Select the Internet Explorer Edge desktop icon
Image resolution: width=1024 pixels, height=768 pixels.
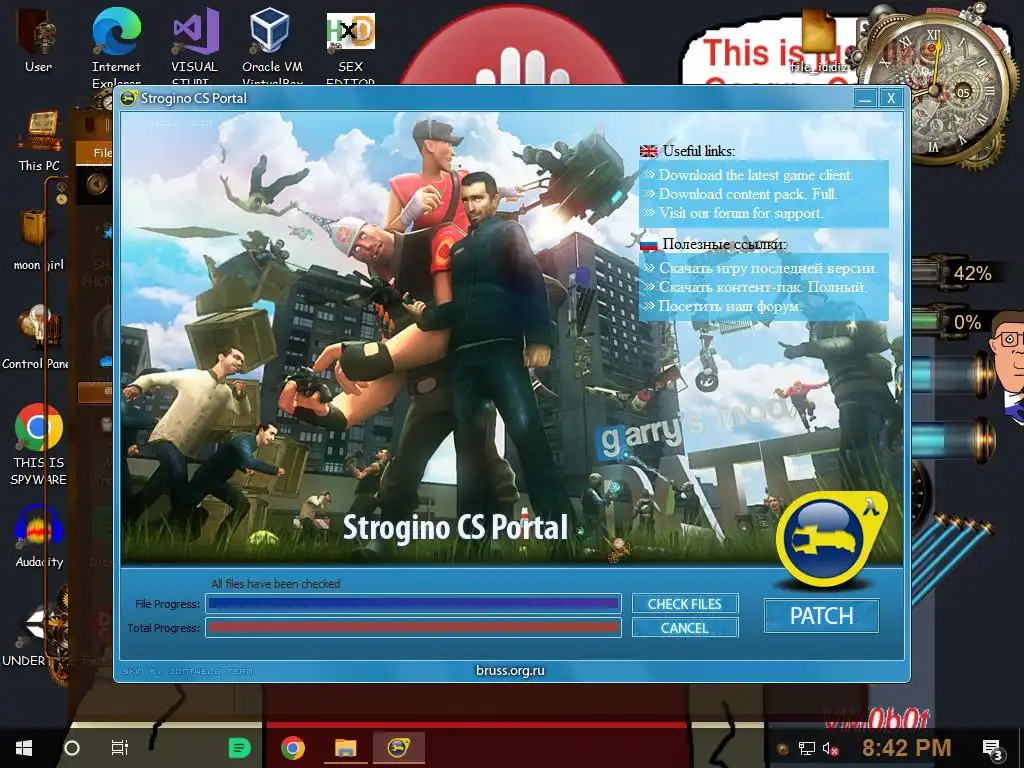click(116, 46)
